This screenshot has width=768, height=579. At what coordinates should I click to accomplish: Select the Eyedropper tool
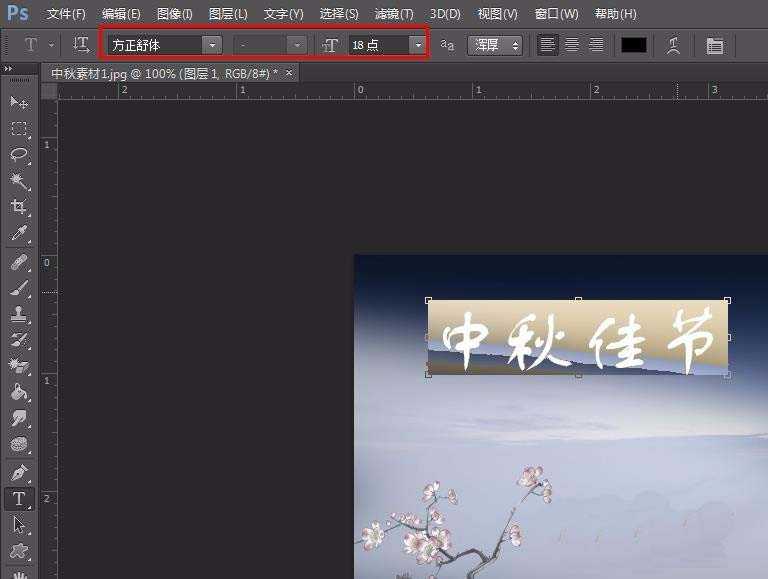coord(19,234)
